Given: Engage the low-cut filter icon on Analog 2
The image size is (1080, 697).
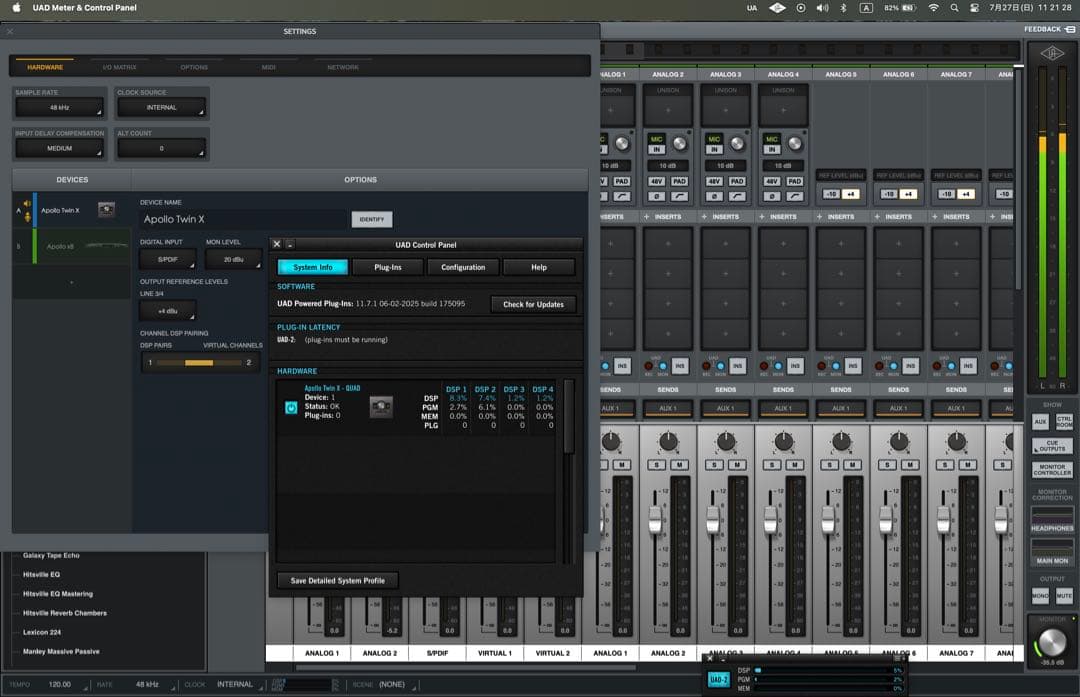Looking at the screenshot, I should click(x=678, y=196).
